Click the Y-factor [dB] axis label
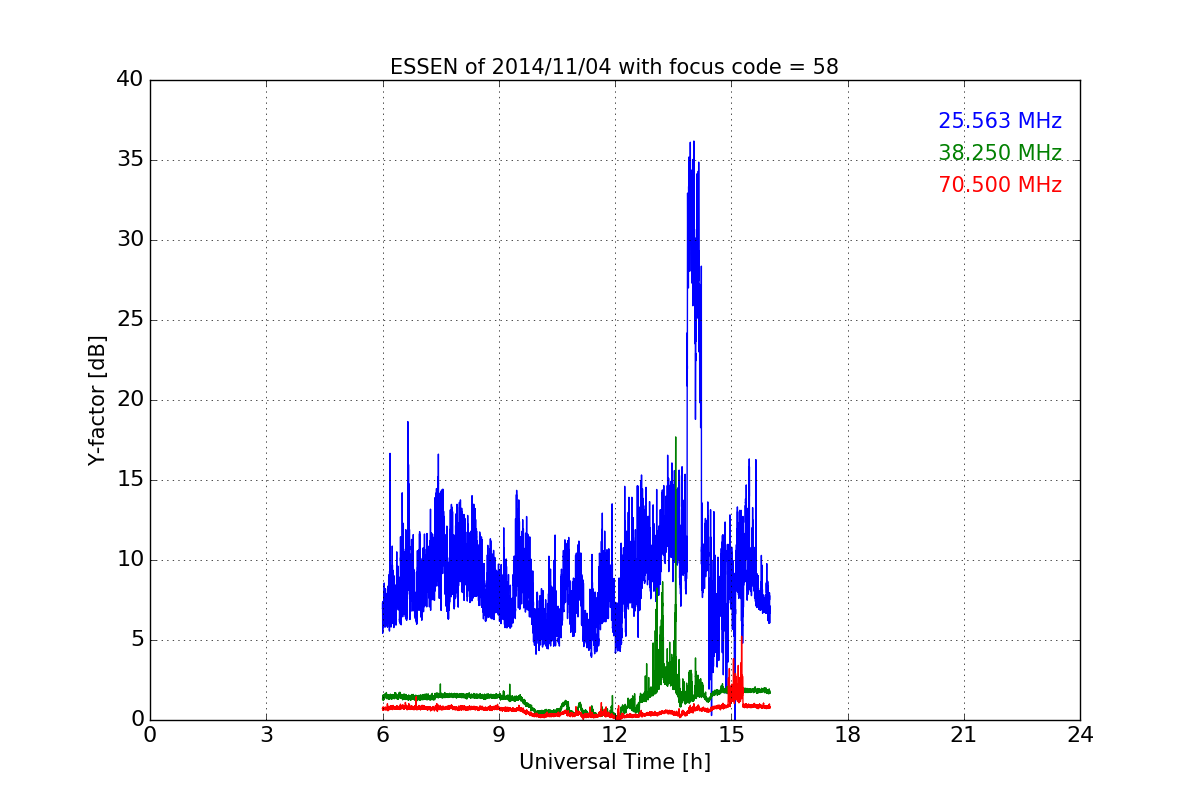 [97, 400]
